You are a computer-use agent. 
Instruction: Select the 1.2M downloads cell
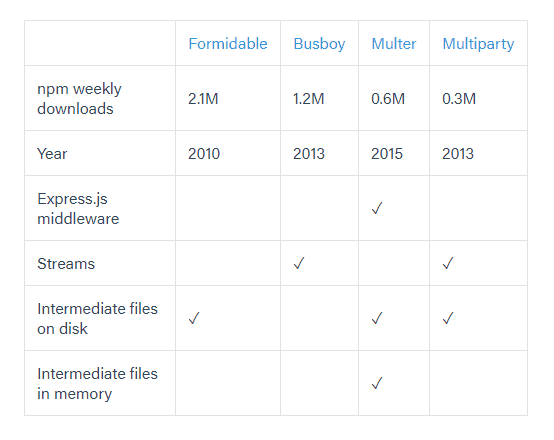319,98
